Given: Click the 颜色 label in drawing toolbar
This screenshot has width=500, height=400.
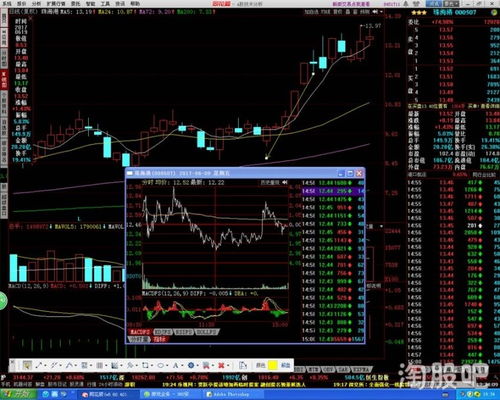Looking at the screenshot, I should (x=261, y=365).
